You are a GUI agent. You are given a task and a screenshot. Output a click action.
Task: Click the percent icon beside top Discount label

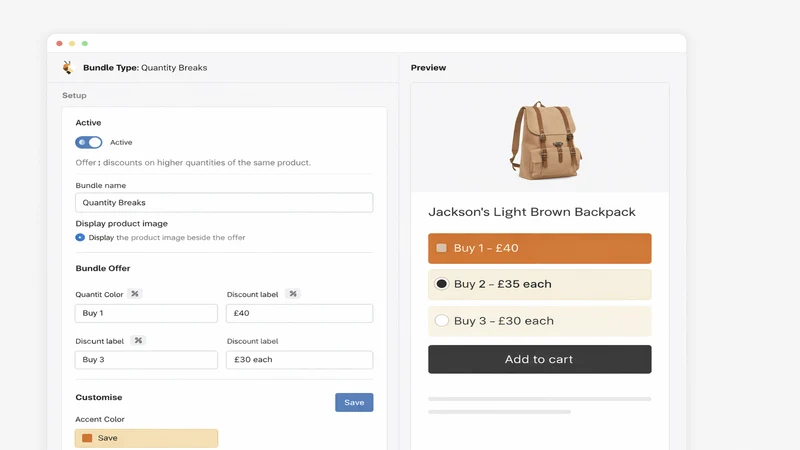[x=293, y=294]
